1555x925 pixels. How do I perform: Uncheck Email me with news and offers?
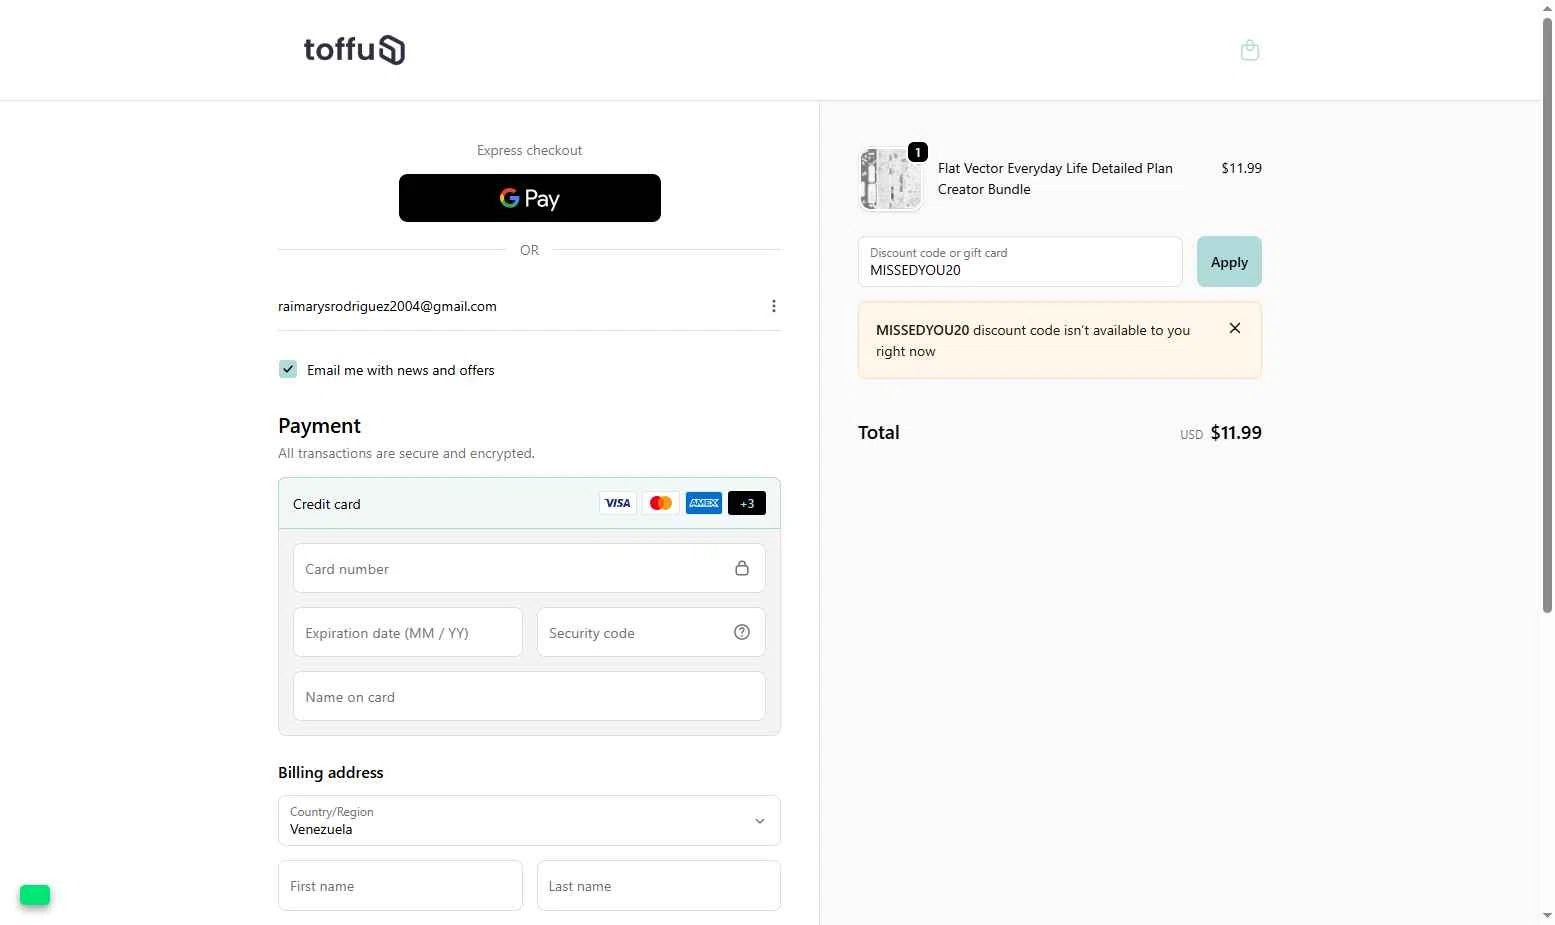(288, 369)
